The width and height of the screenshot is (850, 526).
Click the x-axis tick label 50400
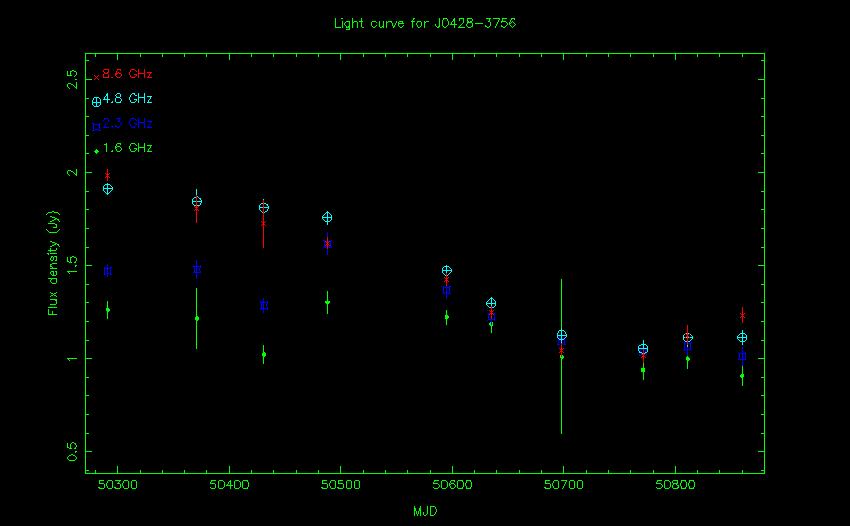coord(229,485)
